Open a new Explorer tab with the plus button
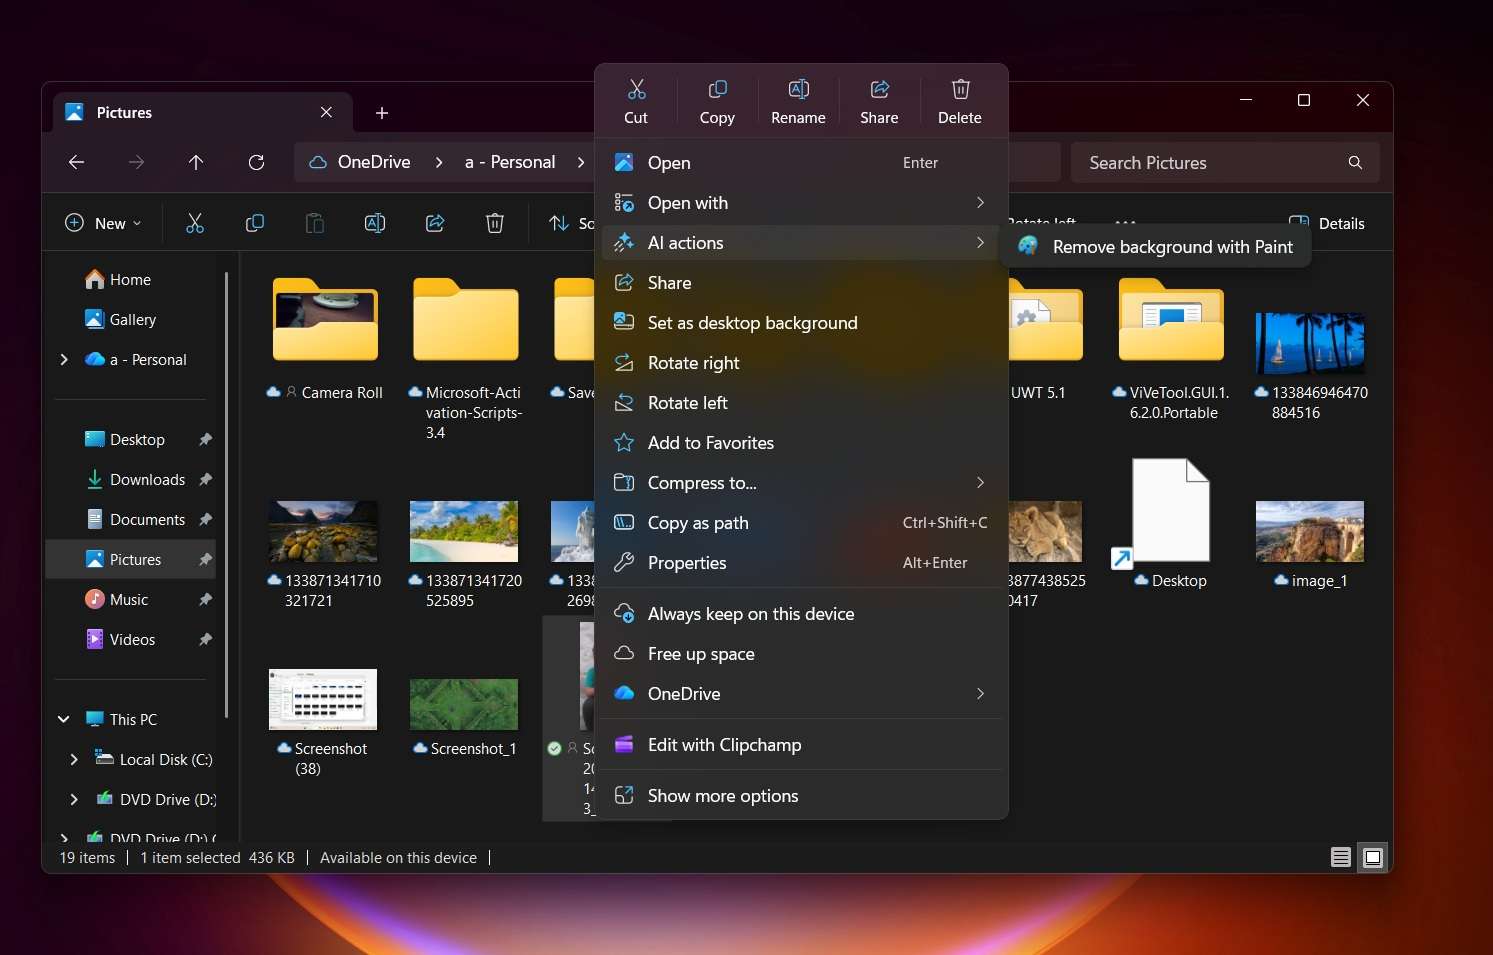This screenshot has height=955, width=1493. point(381,113)
